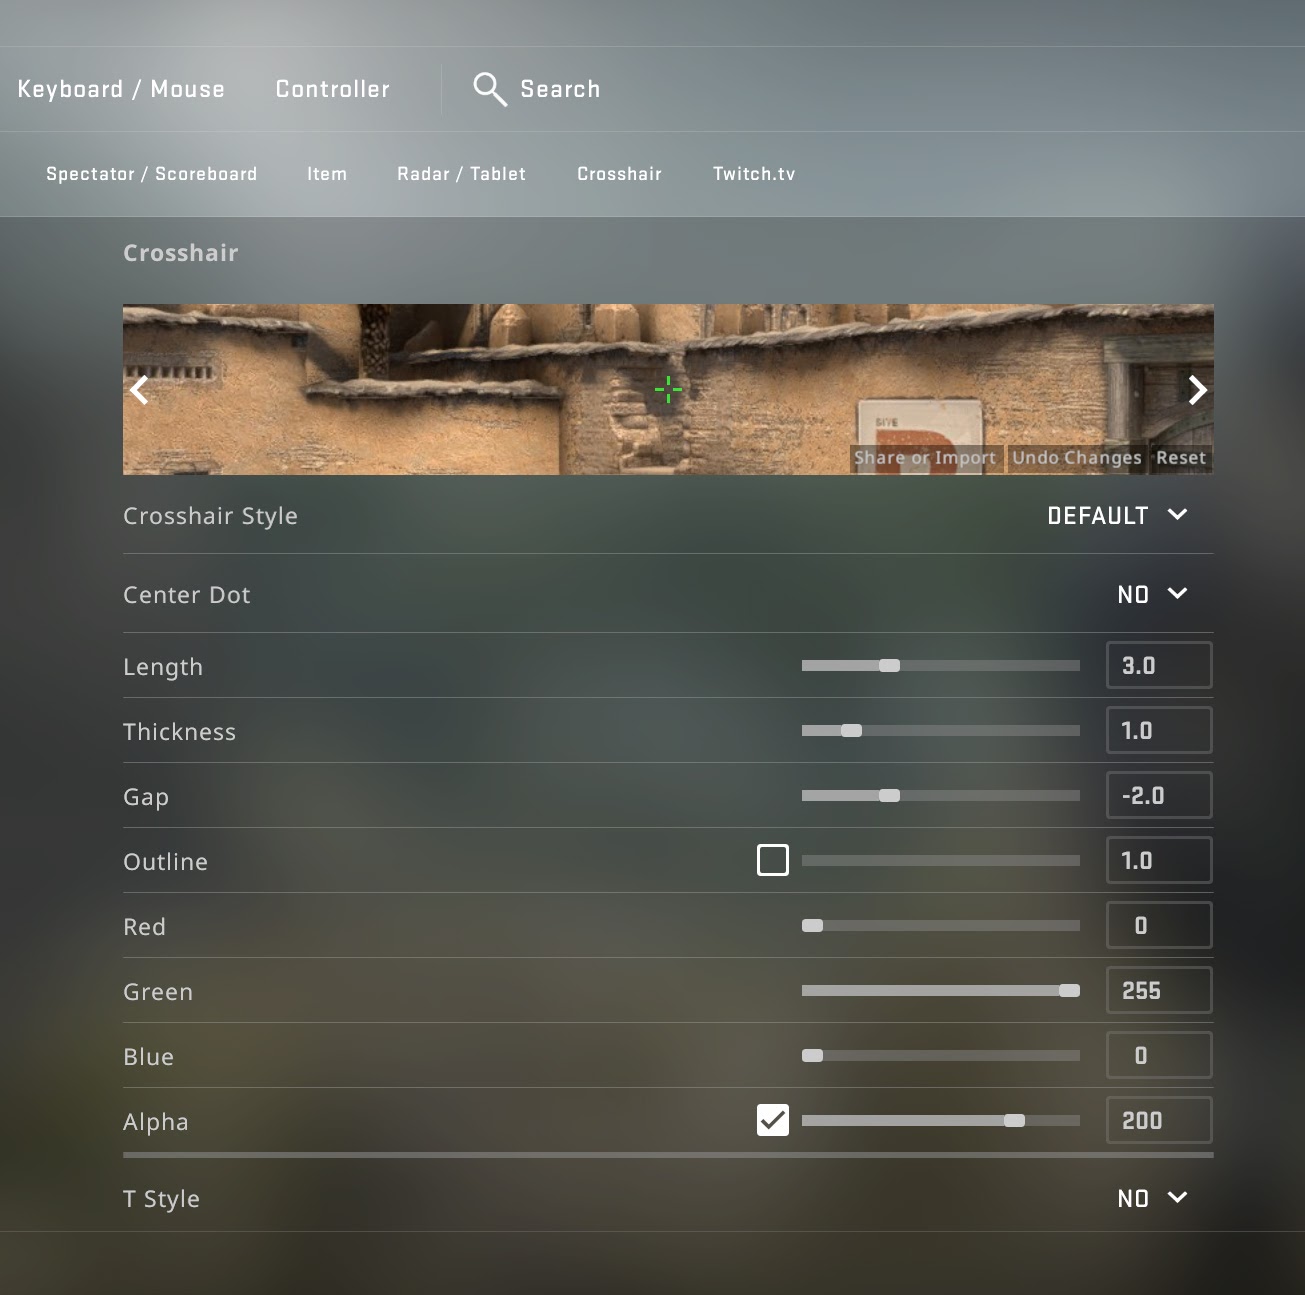
Task: Click the Blue slider handle
Action: pos(812,1056)
